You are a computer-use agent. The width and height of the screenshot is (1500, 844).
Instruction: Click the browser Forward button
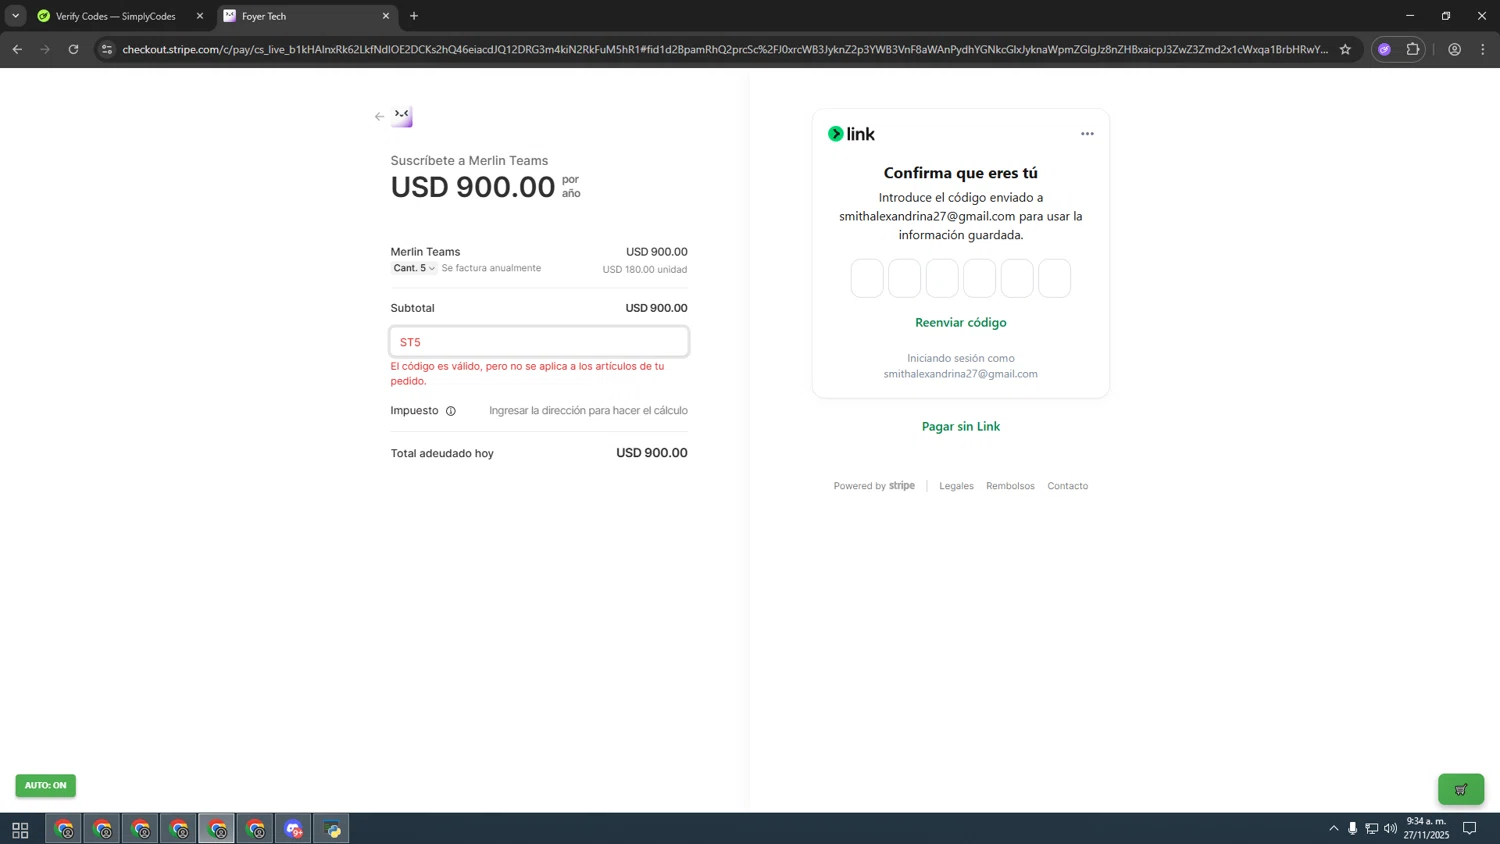[x=45, y=49]
